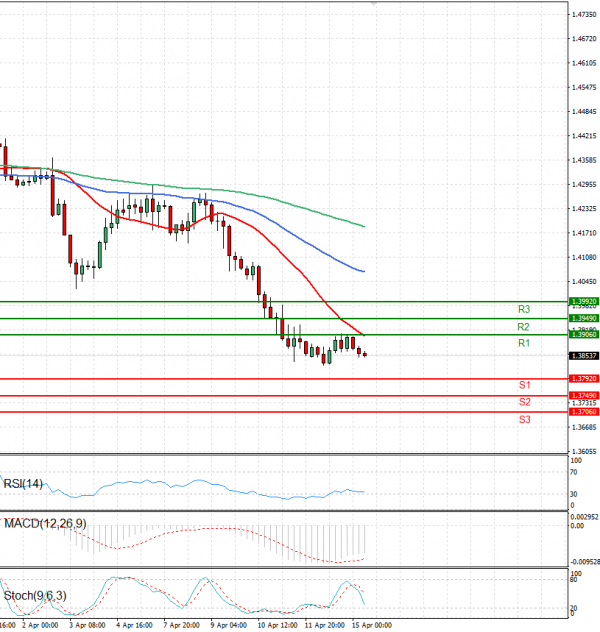Screen dimensions: 600x632
Task: Select the green 1.39920 price tag
Action: [584, 301]
